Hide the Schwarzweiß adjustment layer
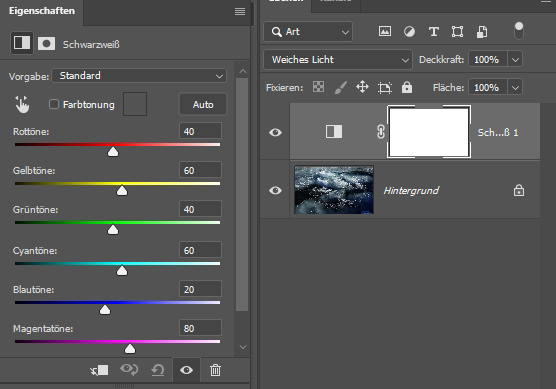 (275, 133)
